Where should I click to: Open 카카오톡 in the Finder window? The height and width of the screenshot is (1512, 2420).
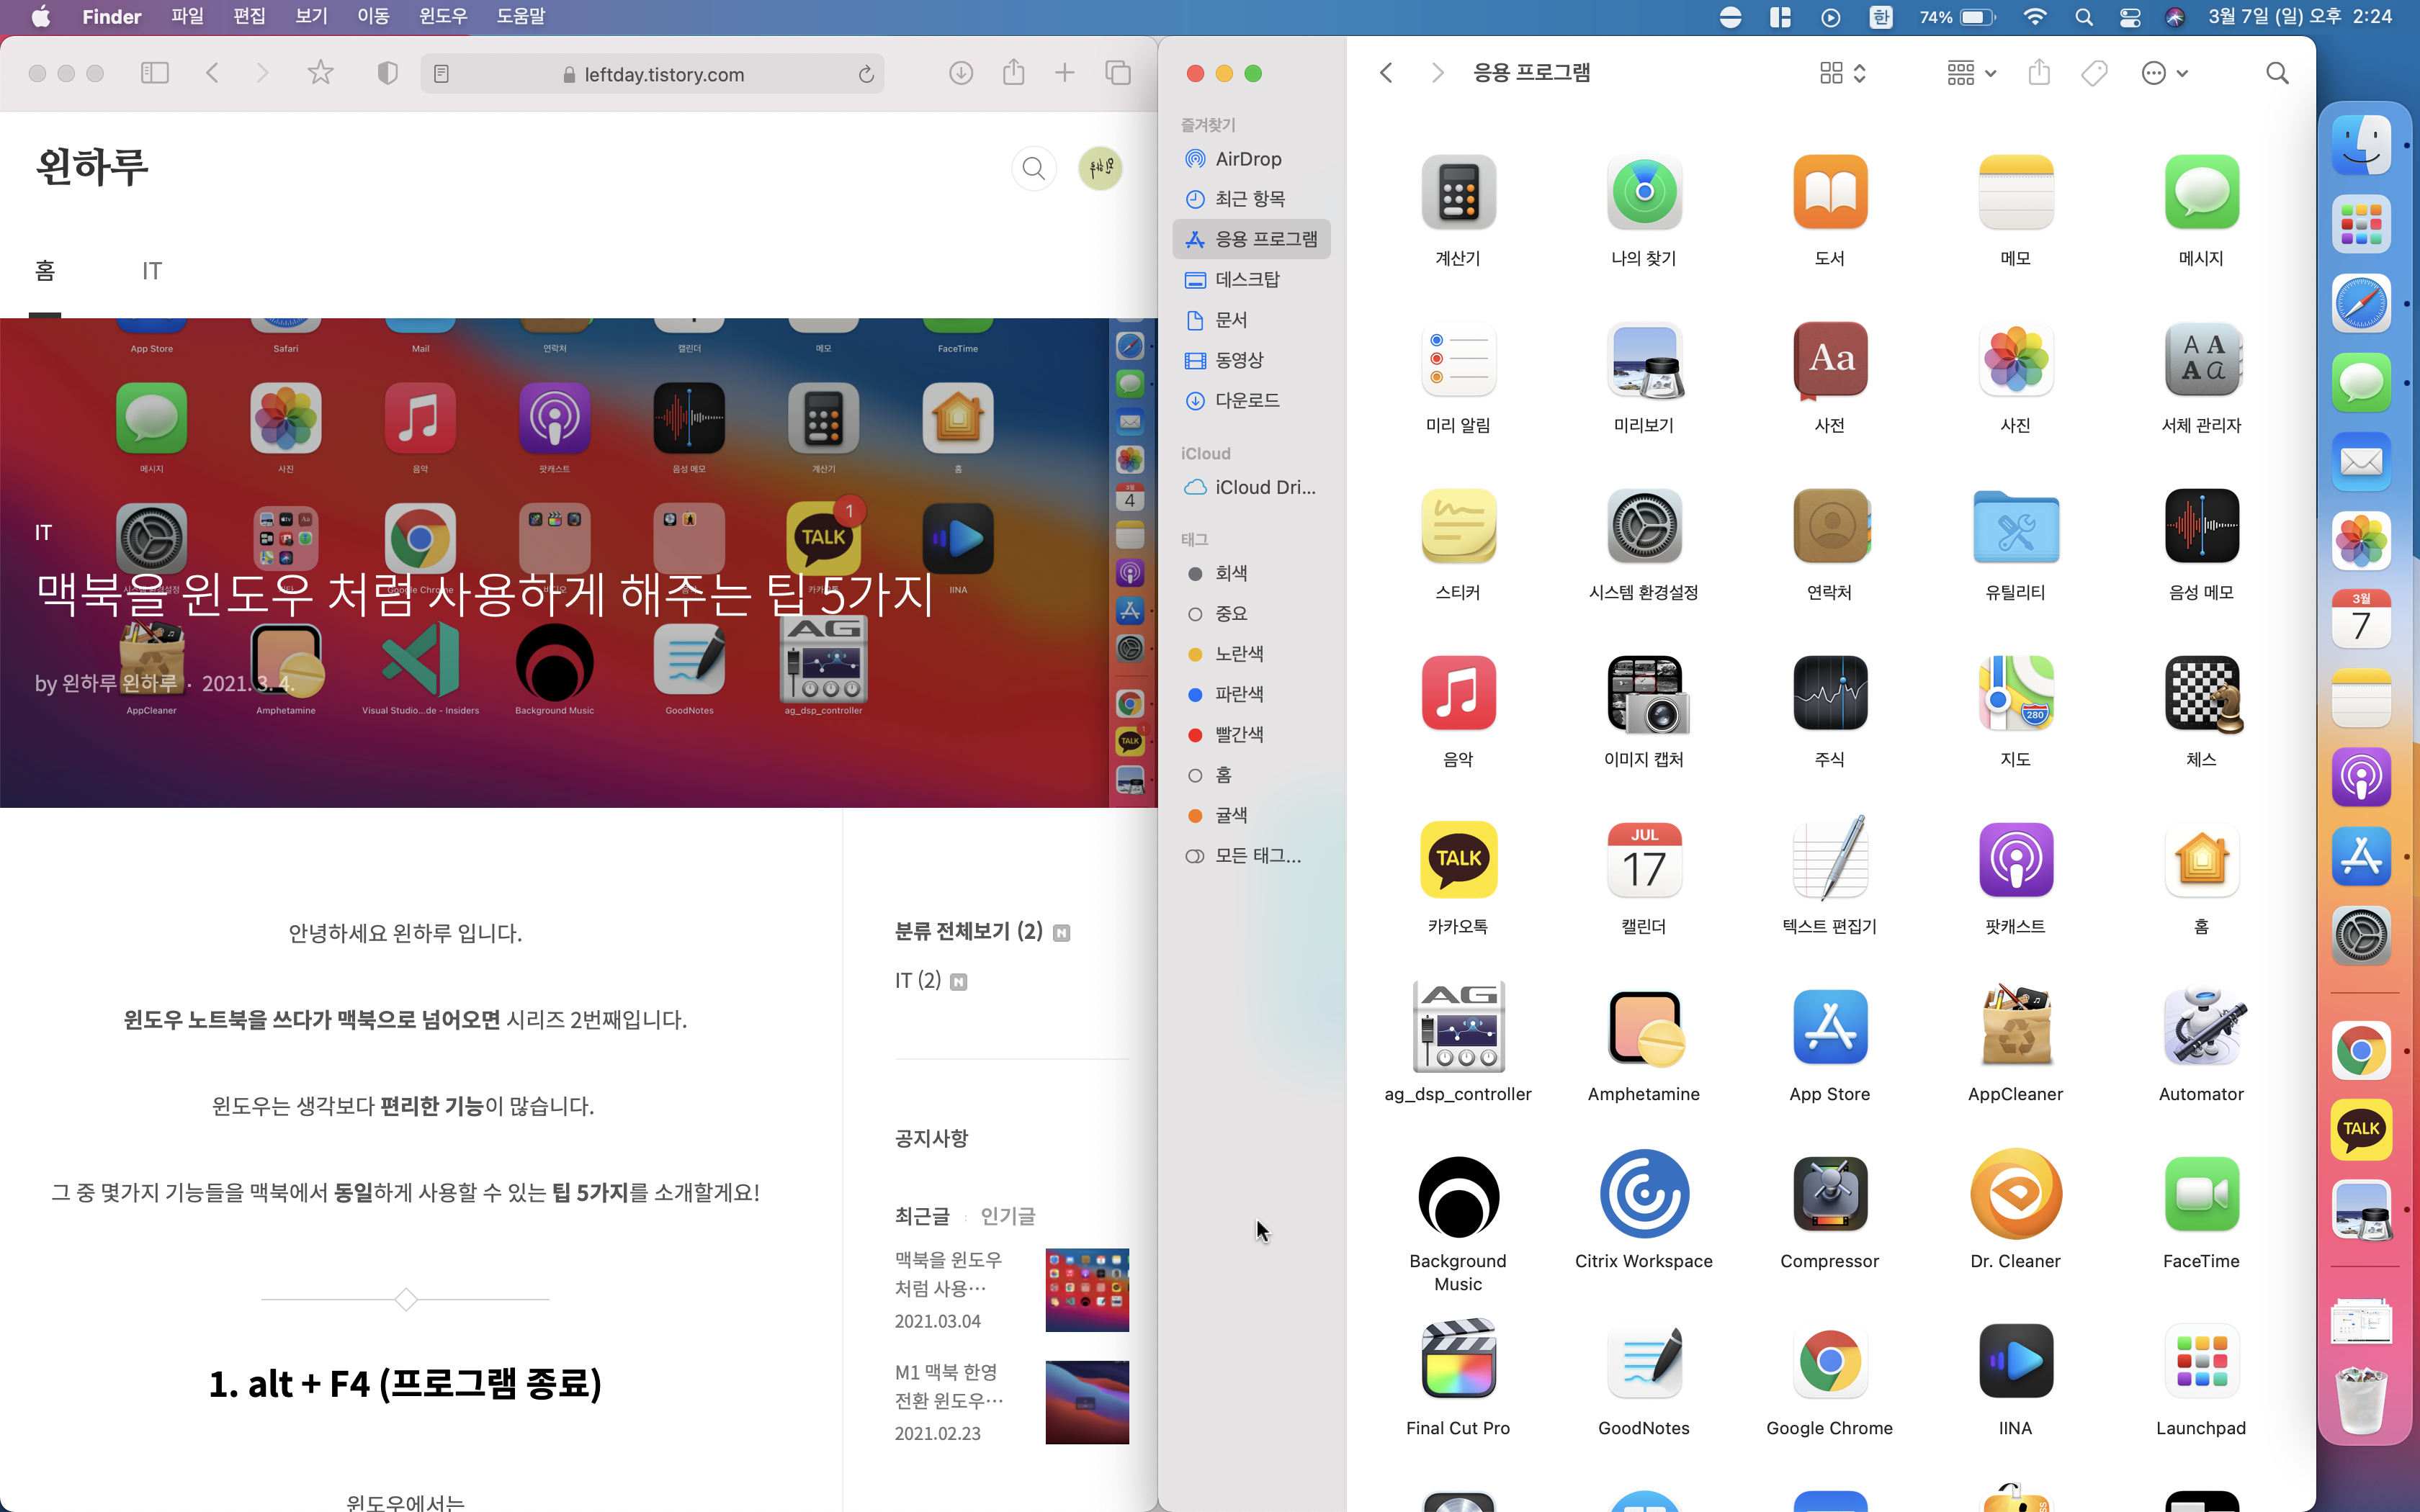click(x=1458, y=860)
